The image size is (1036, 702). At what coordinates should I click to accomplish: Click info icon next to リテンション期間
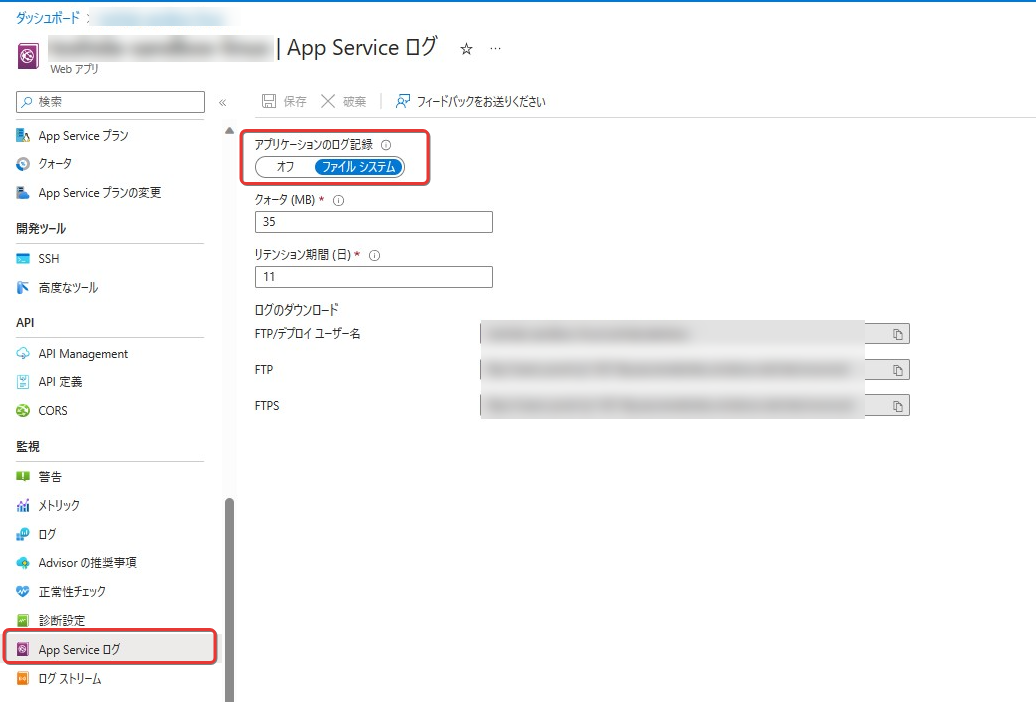tap(375, 255)
